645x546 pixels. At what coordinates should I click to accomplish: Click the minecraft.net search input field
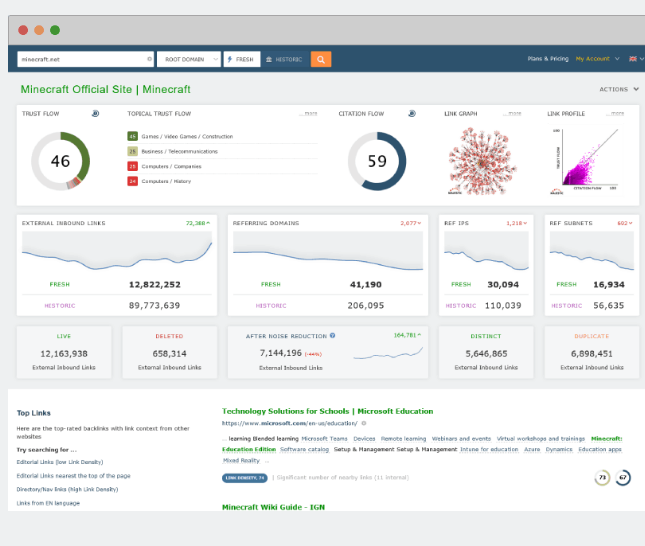coord(80,59)
